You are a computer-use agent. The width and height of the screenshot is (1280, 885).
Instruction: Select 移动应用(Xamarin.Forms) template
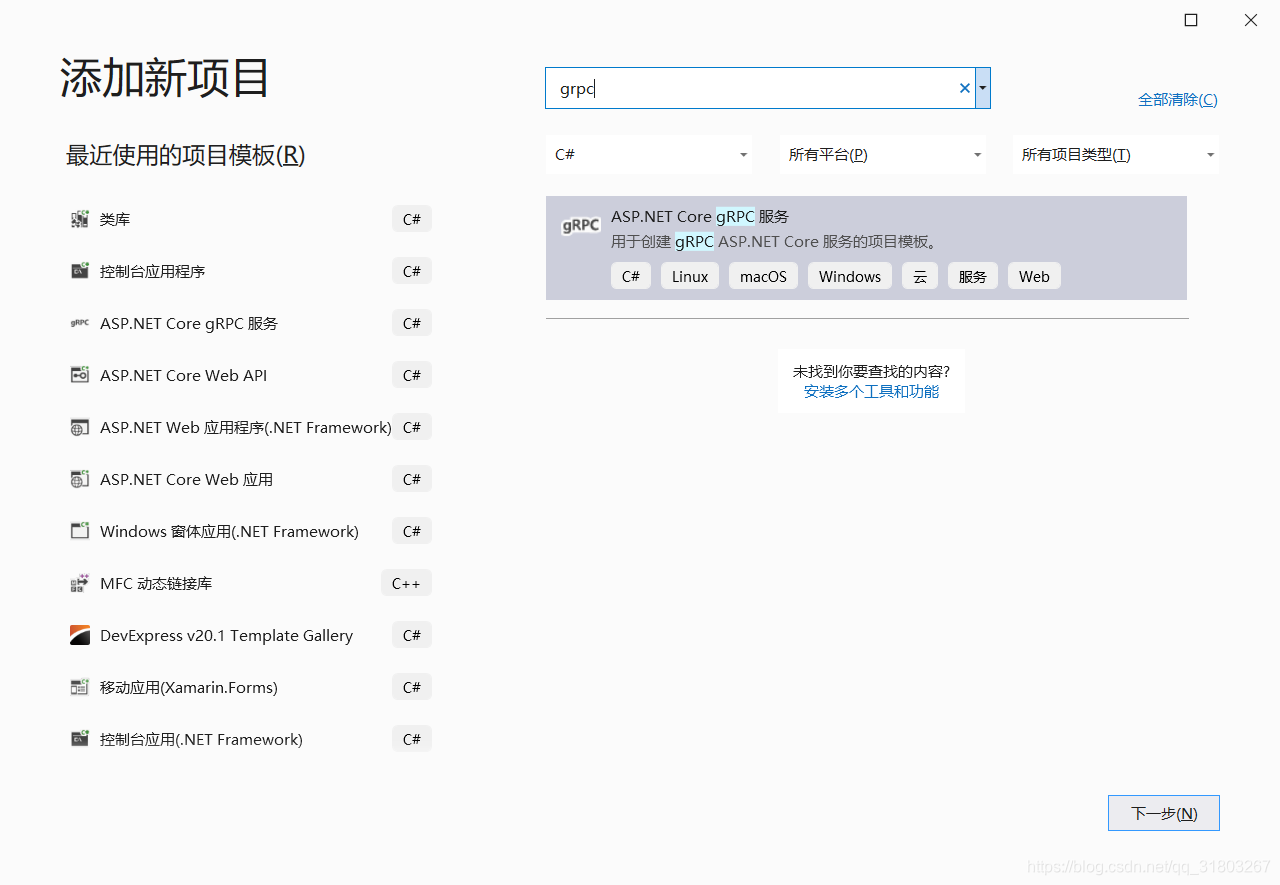250,687
